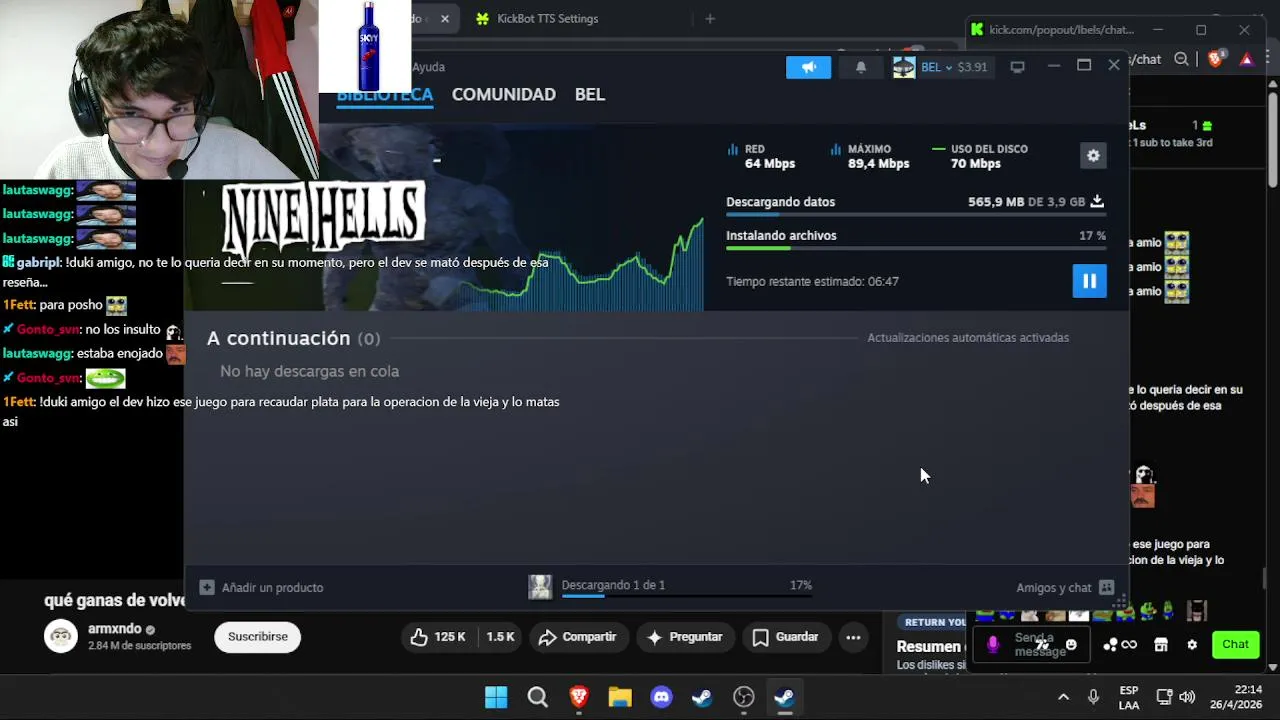Open OBS Studio from taskbar
The height and width of the screenshot is (720, 1280).
coord(743,697)
